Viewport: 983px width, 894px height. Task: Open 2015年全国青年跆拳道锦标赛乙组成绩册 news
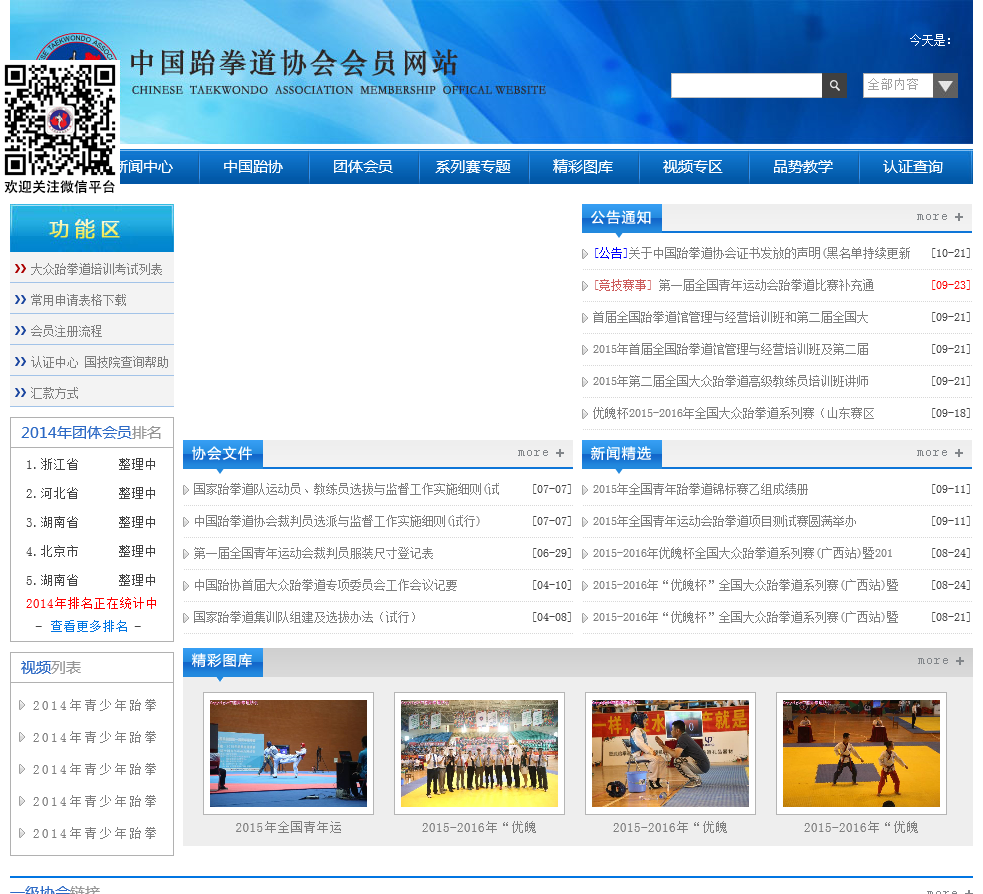[700, 489]
